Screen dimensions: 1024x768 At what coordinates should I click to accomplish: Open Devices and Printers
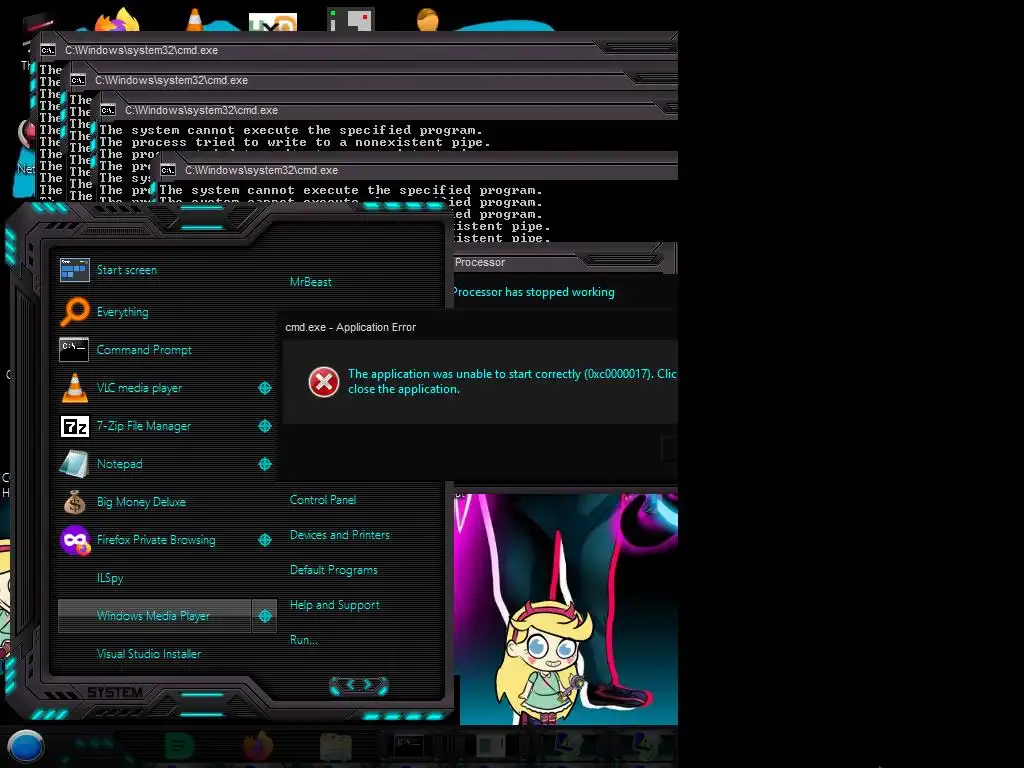[340, 535]
